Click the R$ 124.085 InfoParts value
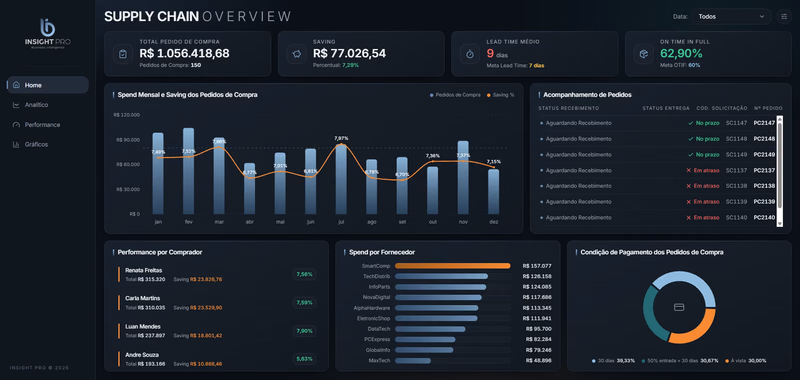 tap(537, 287)
